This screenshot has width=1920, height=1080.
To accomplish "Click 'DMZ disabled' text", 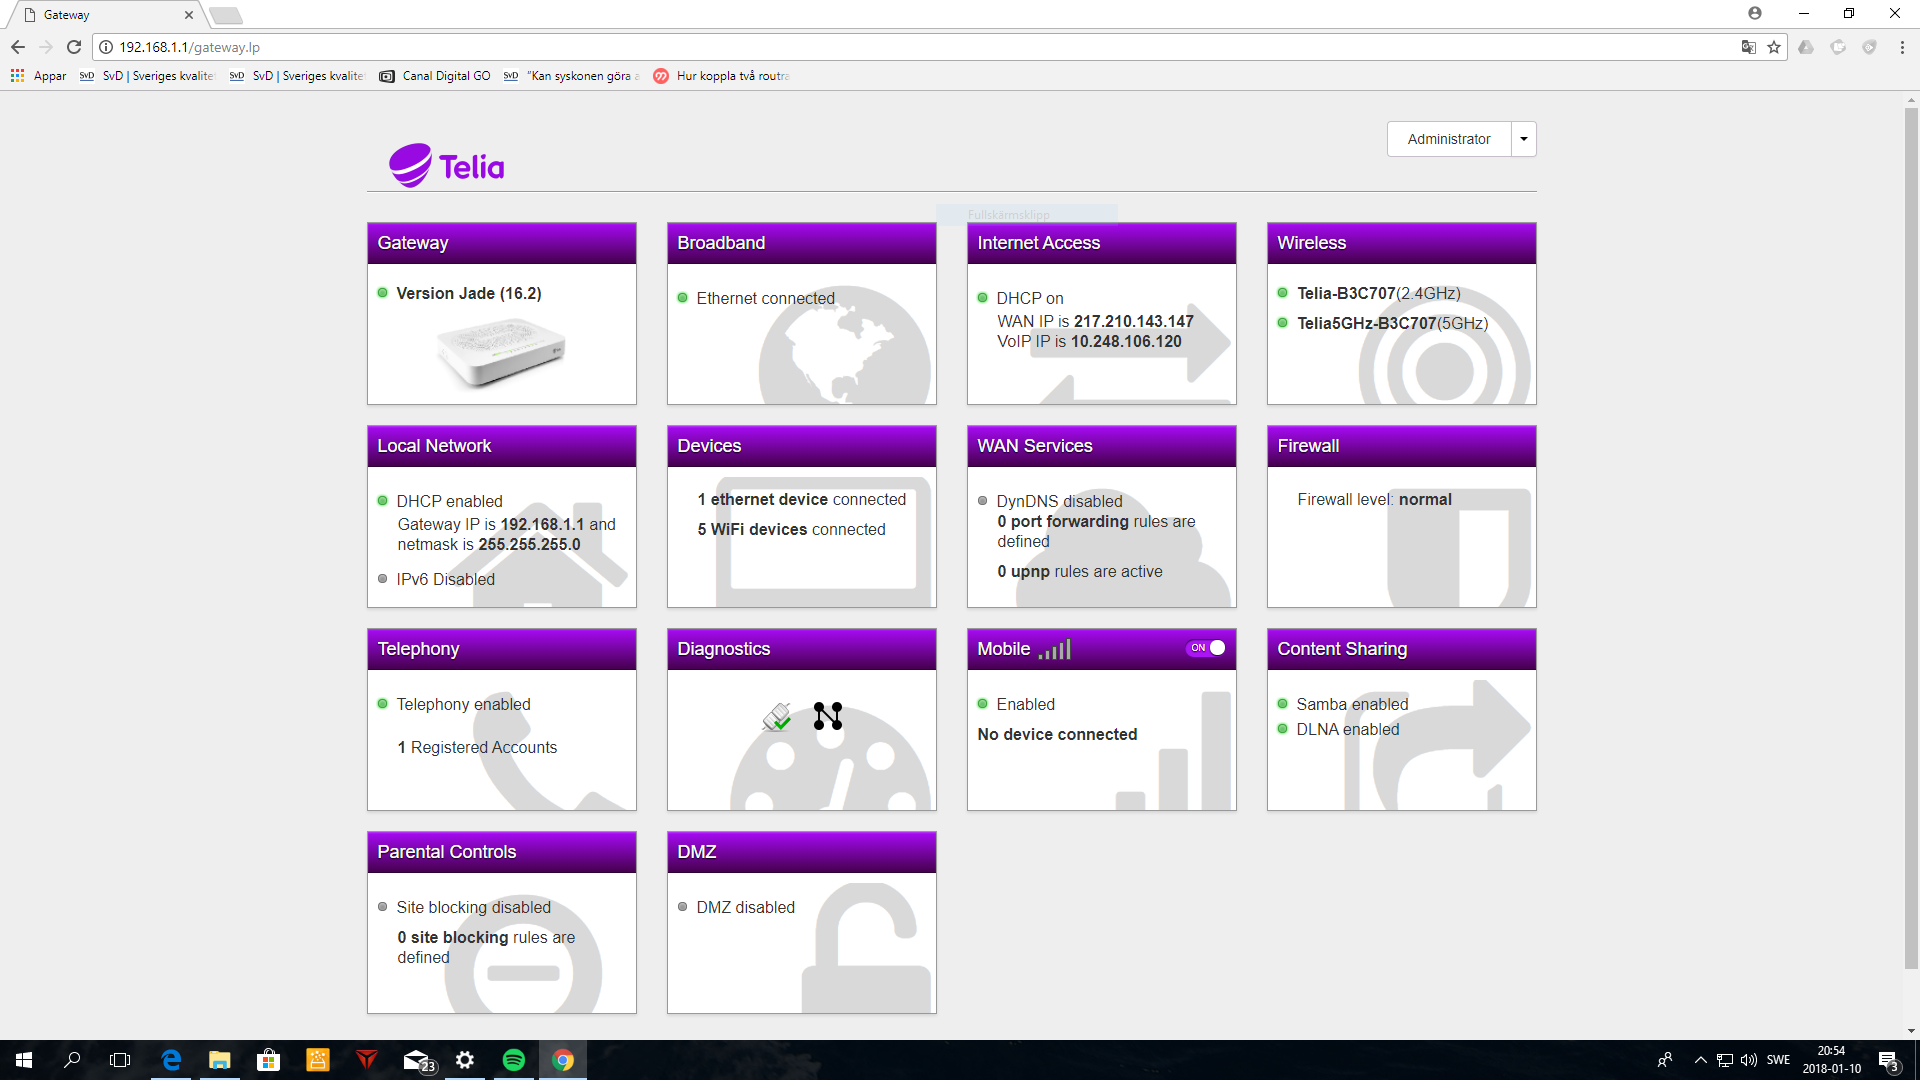I will [745, 907].
